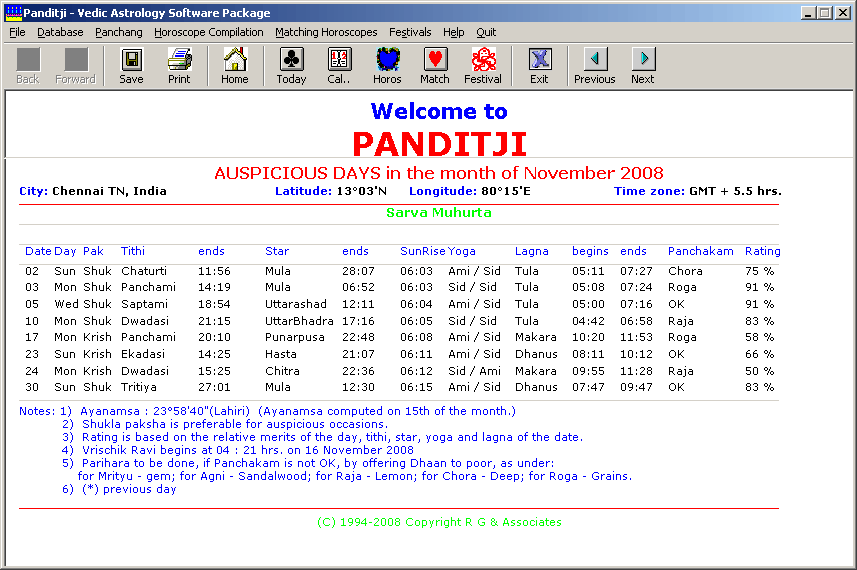Click the Star column header
This screenshot has width=857, height=570.
point(277,251)
